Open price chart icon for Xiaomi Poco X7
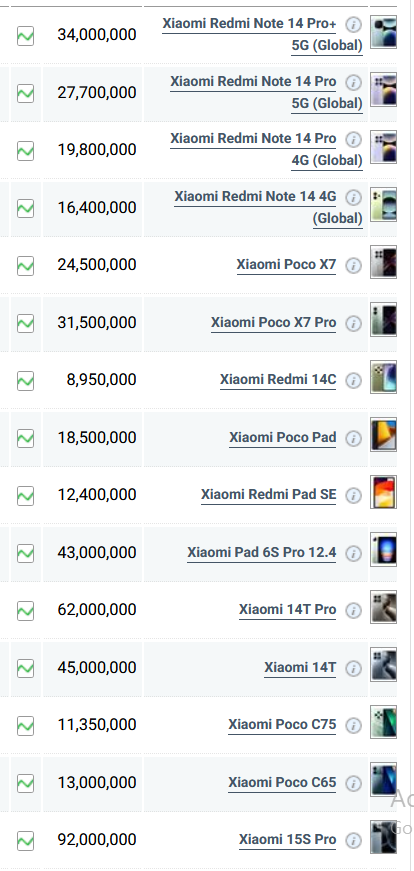Image resolution: width=414 pixels, height=871 pixels. (25, 266)
